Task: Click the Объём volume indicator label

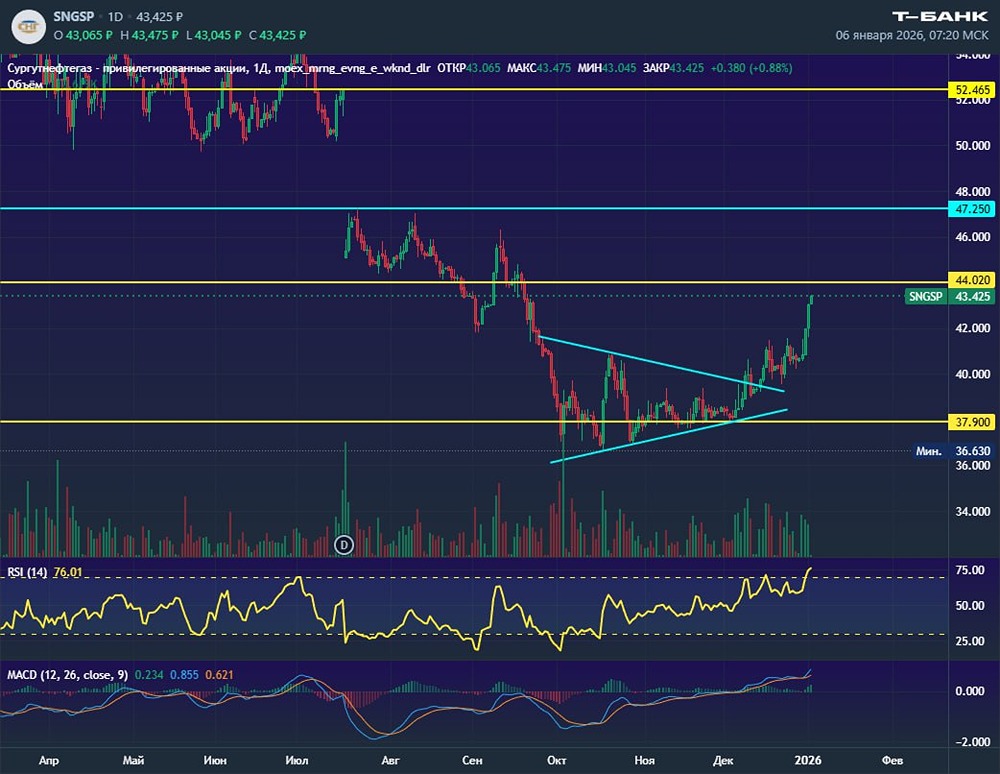Action: tap(24, 85)
